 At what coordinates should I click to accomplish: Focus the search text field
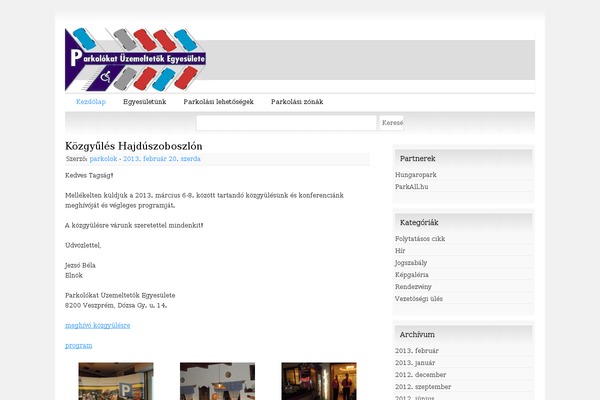point(286,123)
